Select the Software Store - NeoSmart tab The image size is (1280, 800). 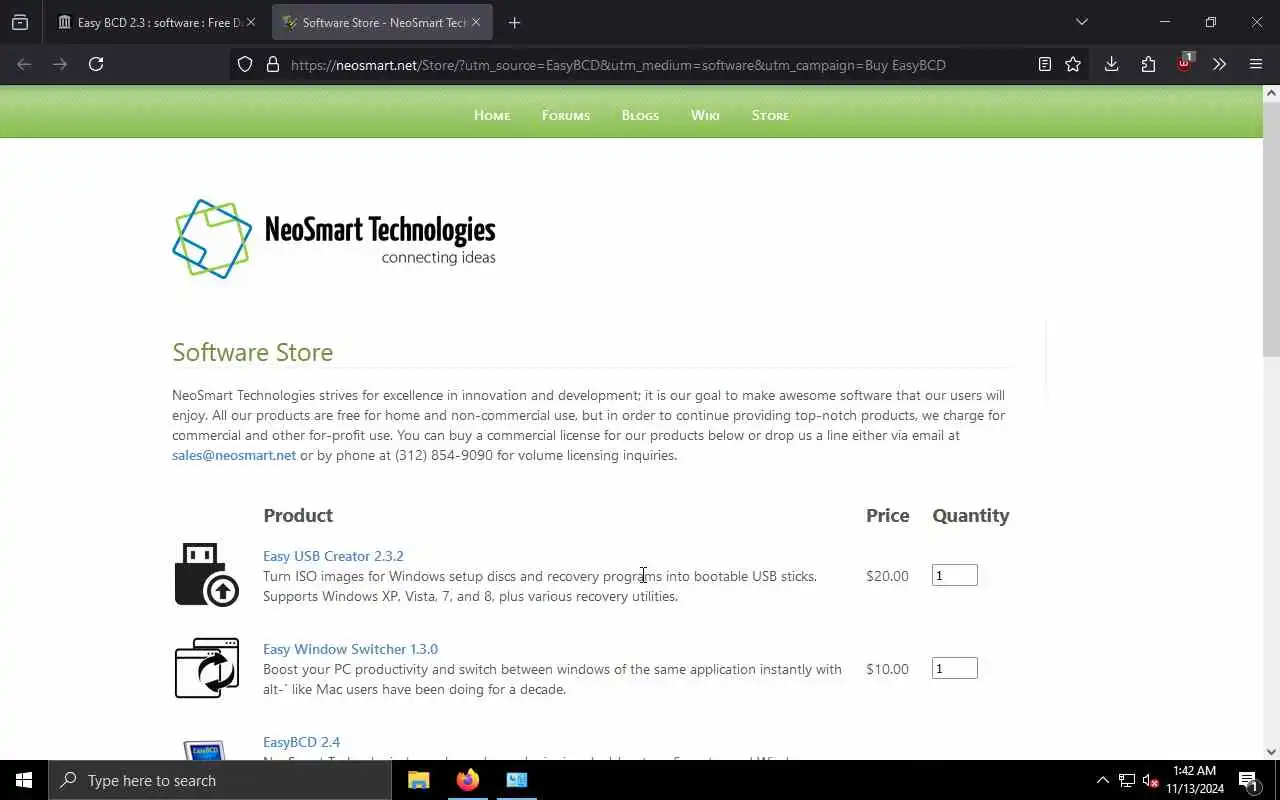tap(381, 22)
